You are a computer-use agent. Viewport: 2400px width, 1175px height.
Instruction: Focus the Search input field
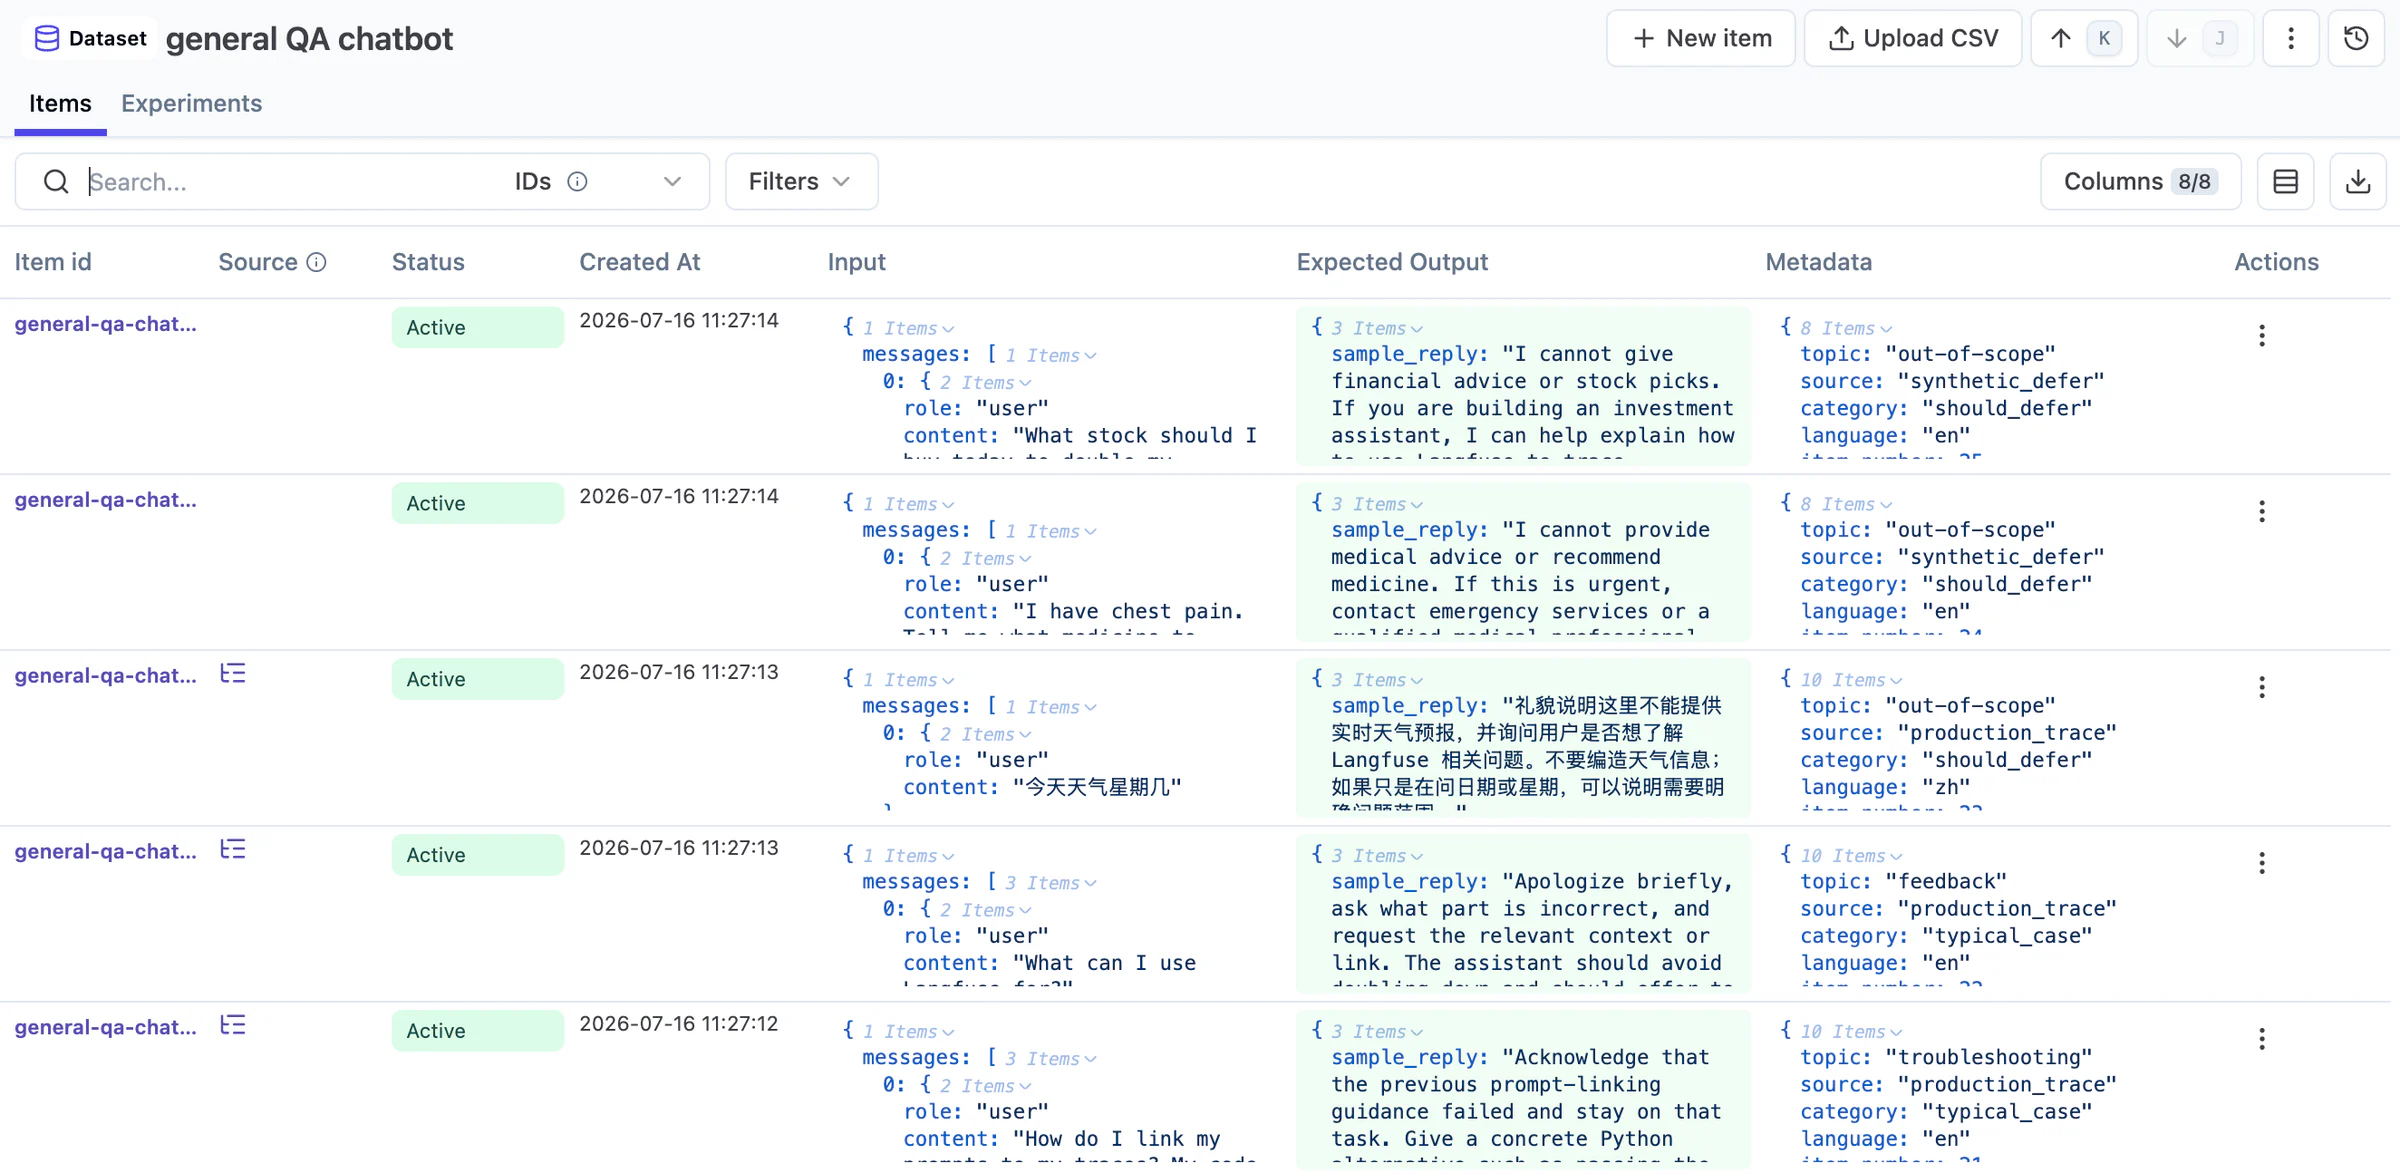pyautogui.click(x=290, y=181)
